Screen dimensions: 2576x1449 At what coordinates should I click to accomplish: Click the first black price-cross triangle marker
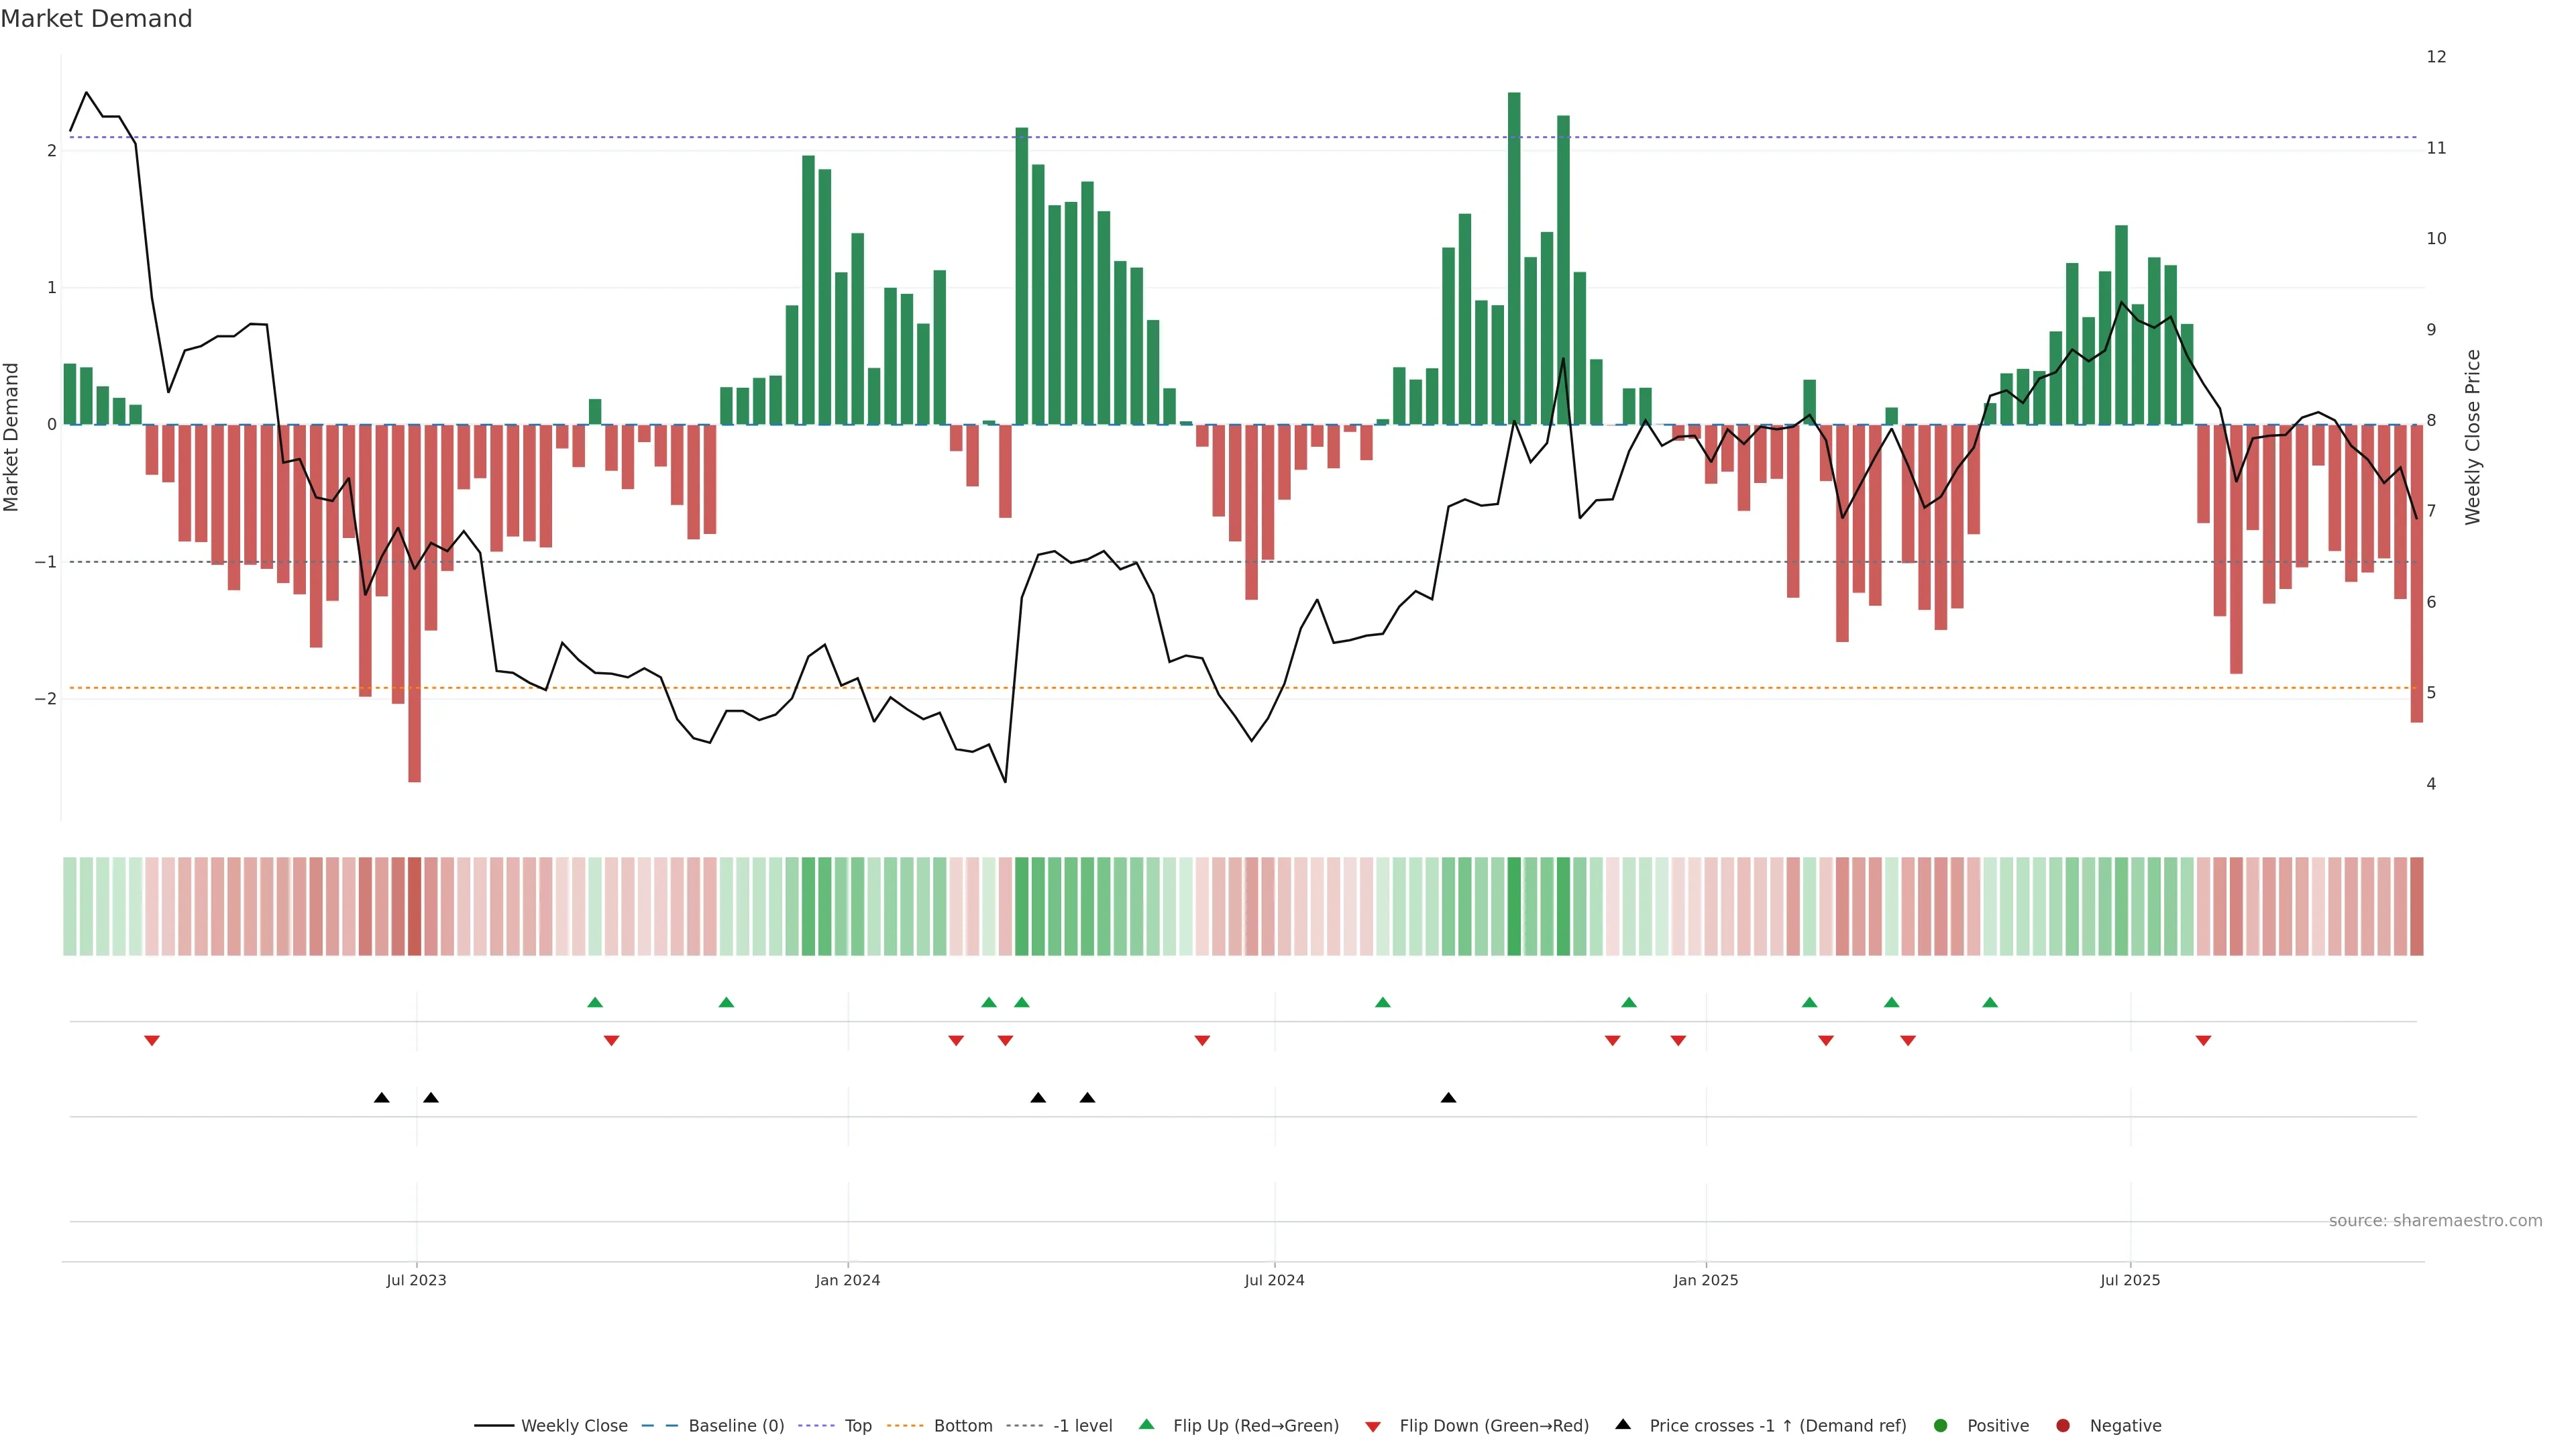coord(381,1098)
